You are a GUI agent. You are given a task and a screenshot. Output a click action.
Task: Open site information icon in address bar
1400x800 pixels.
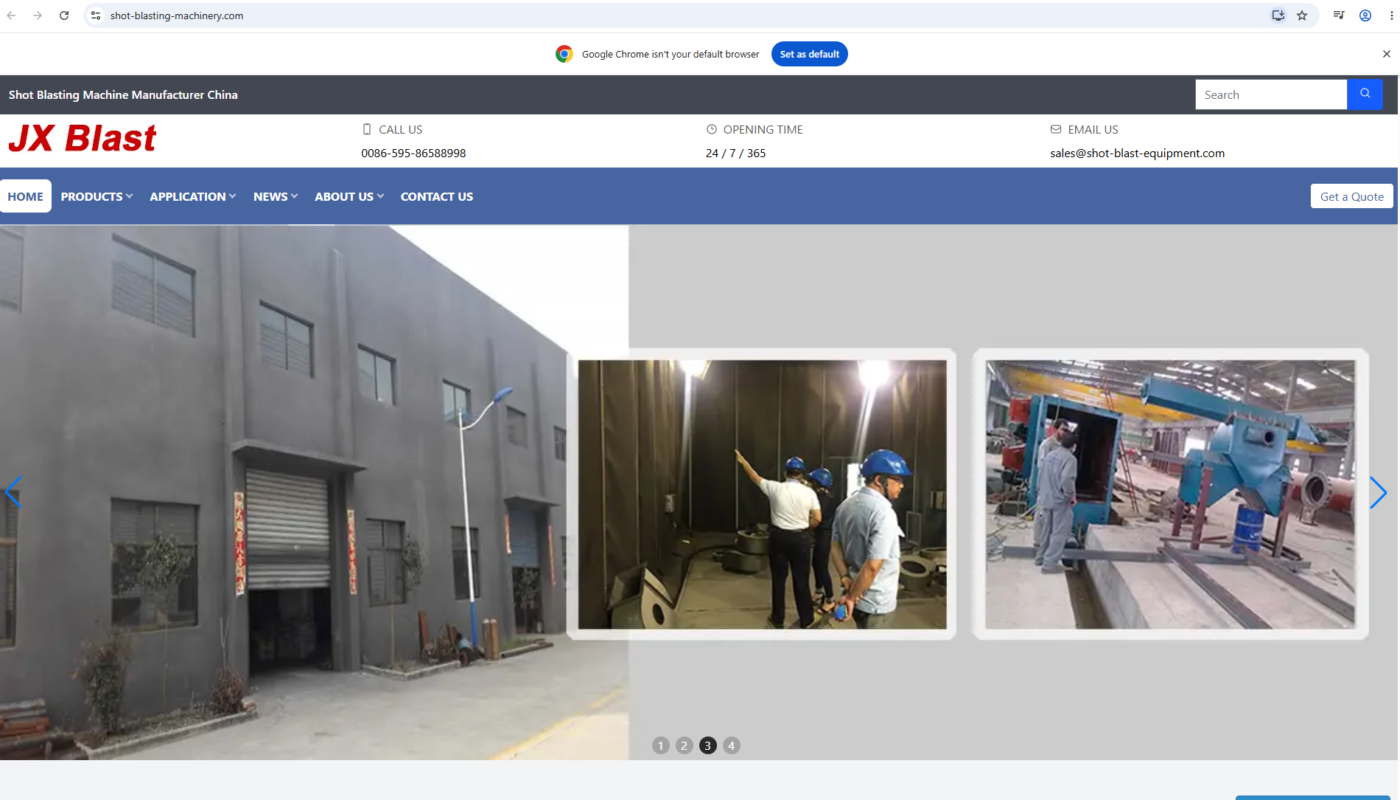click(x=96, y=15)
